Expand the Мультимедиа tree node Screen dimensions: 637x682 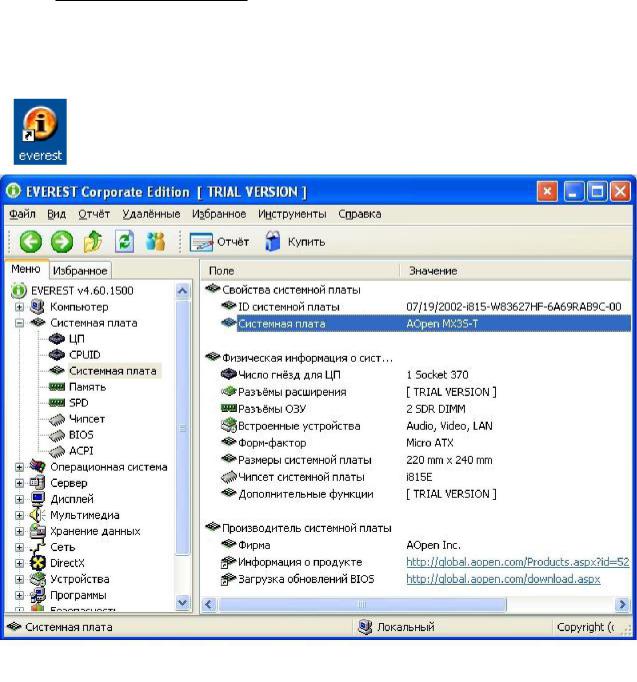coord(19,515)
